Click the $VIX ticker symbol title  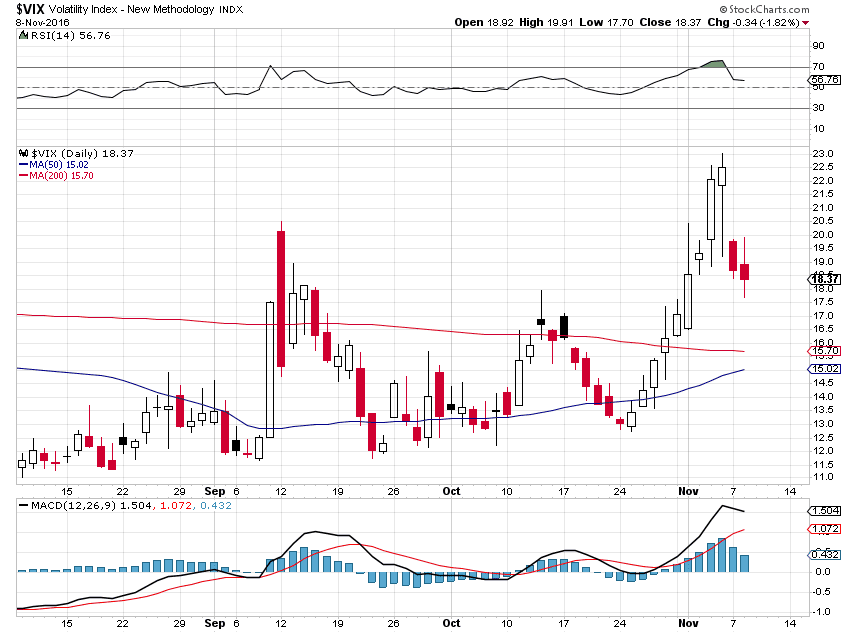tap(30, 9)
